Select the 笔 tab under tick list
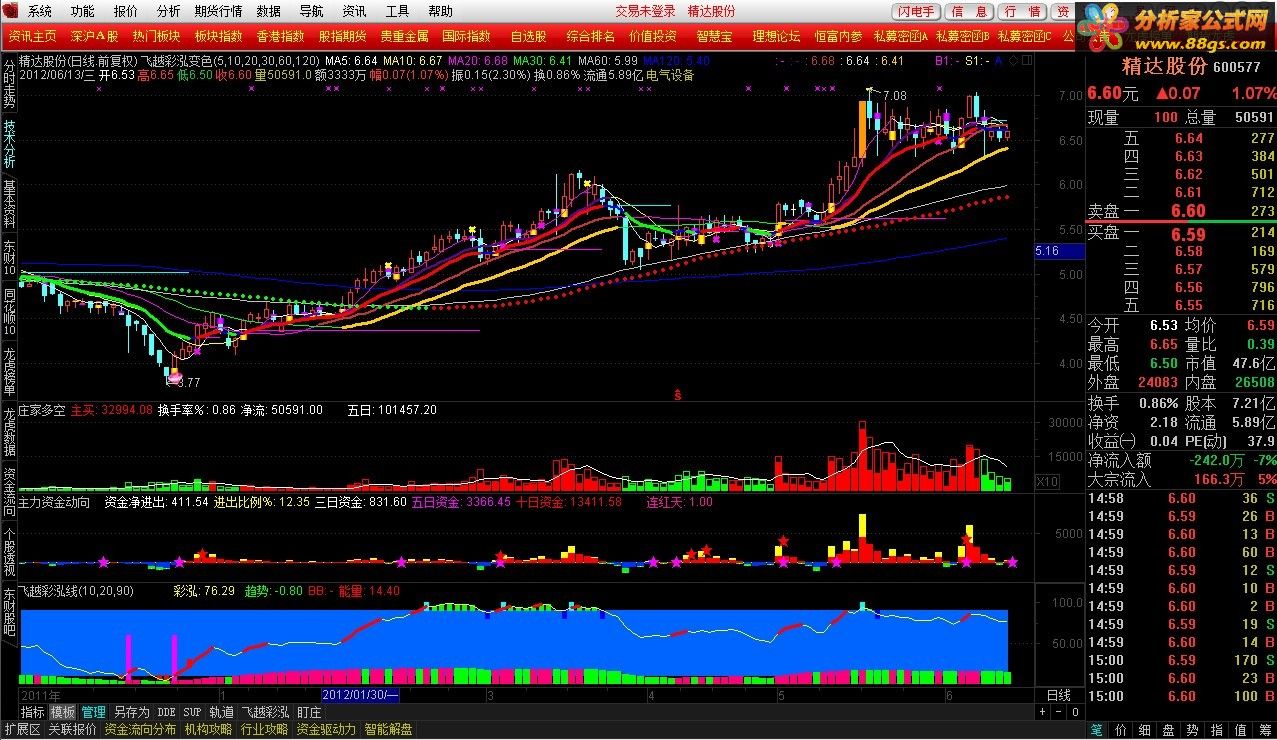Image resolution: width=1277 pixels, height=740 pixels. click(x=1095, y=730)
